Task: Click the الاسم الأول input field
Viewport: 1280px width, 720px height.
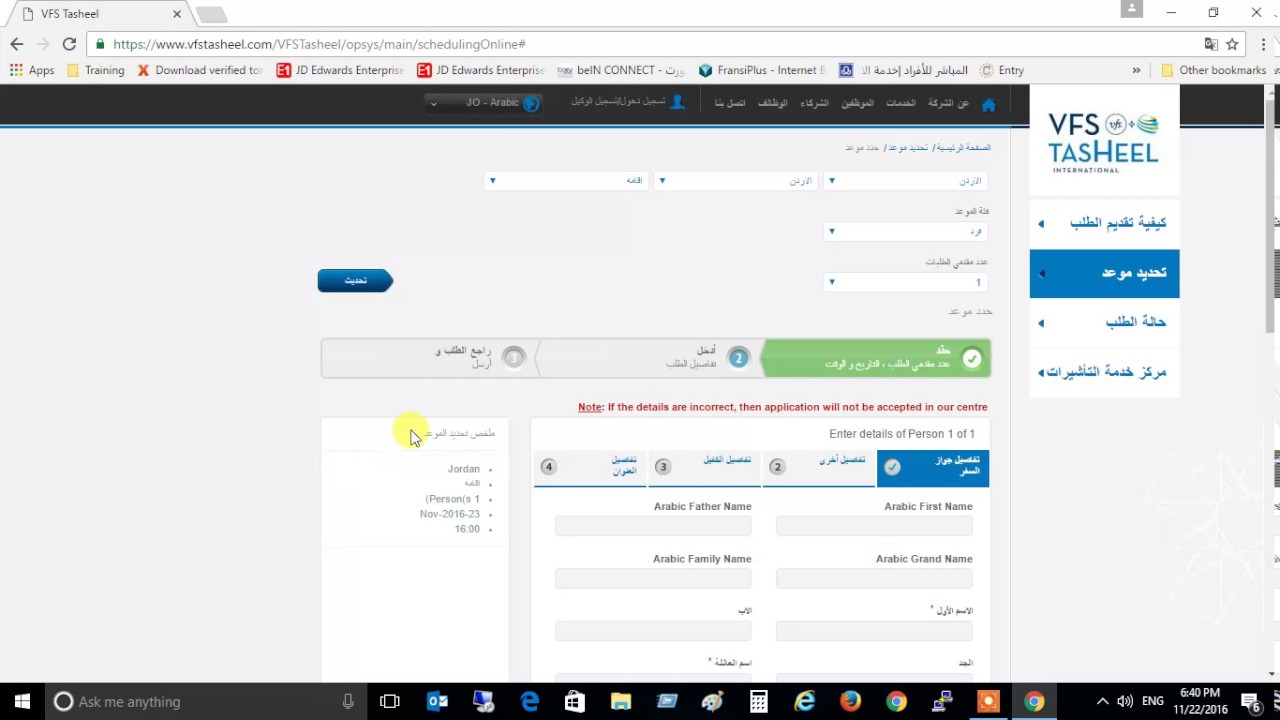Action: click(874, 631)
